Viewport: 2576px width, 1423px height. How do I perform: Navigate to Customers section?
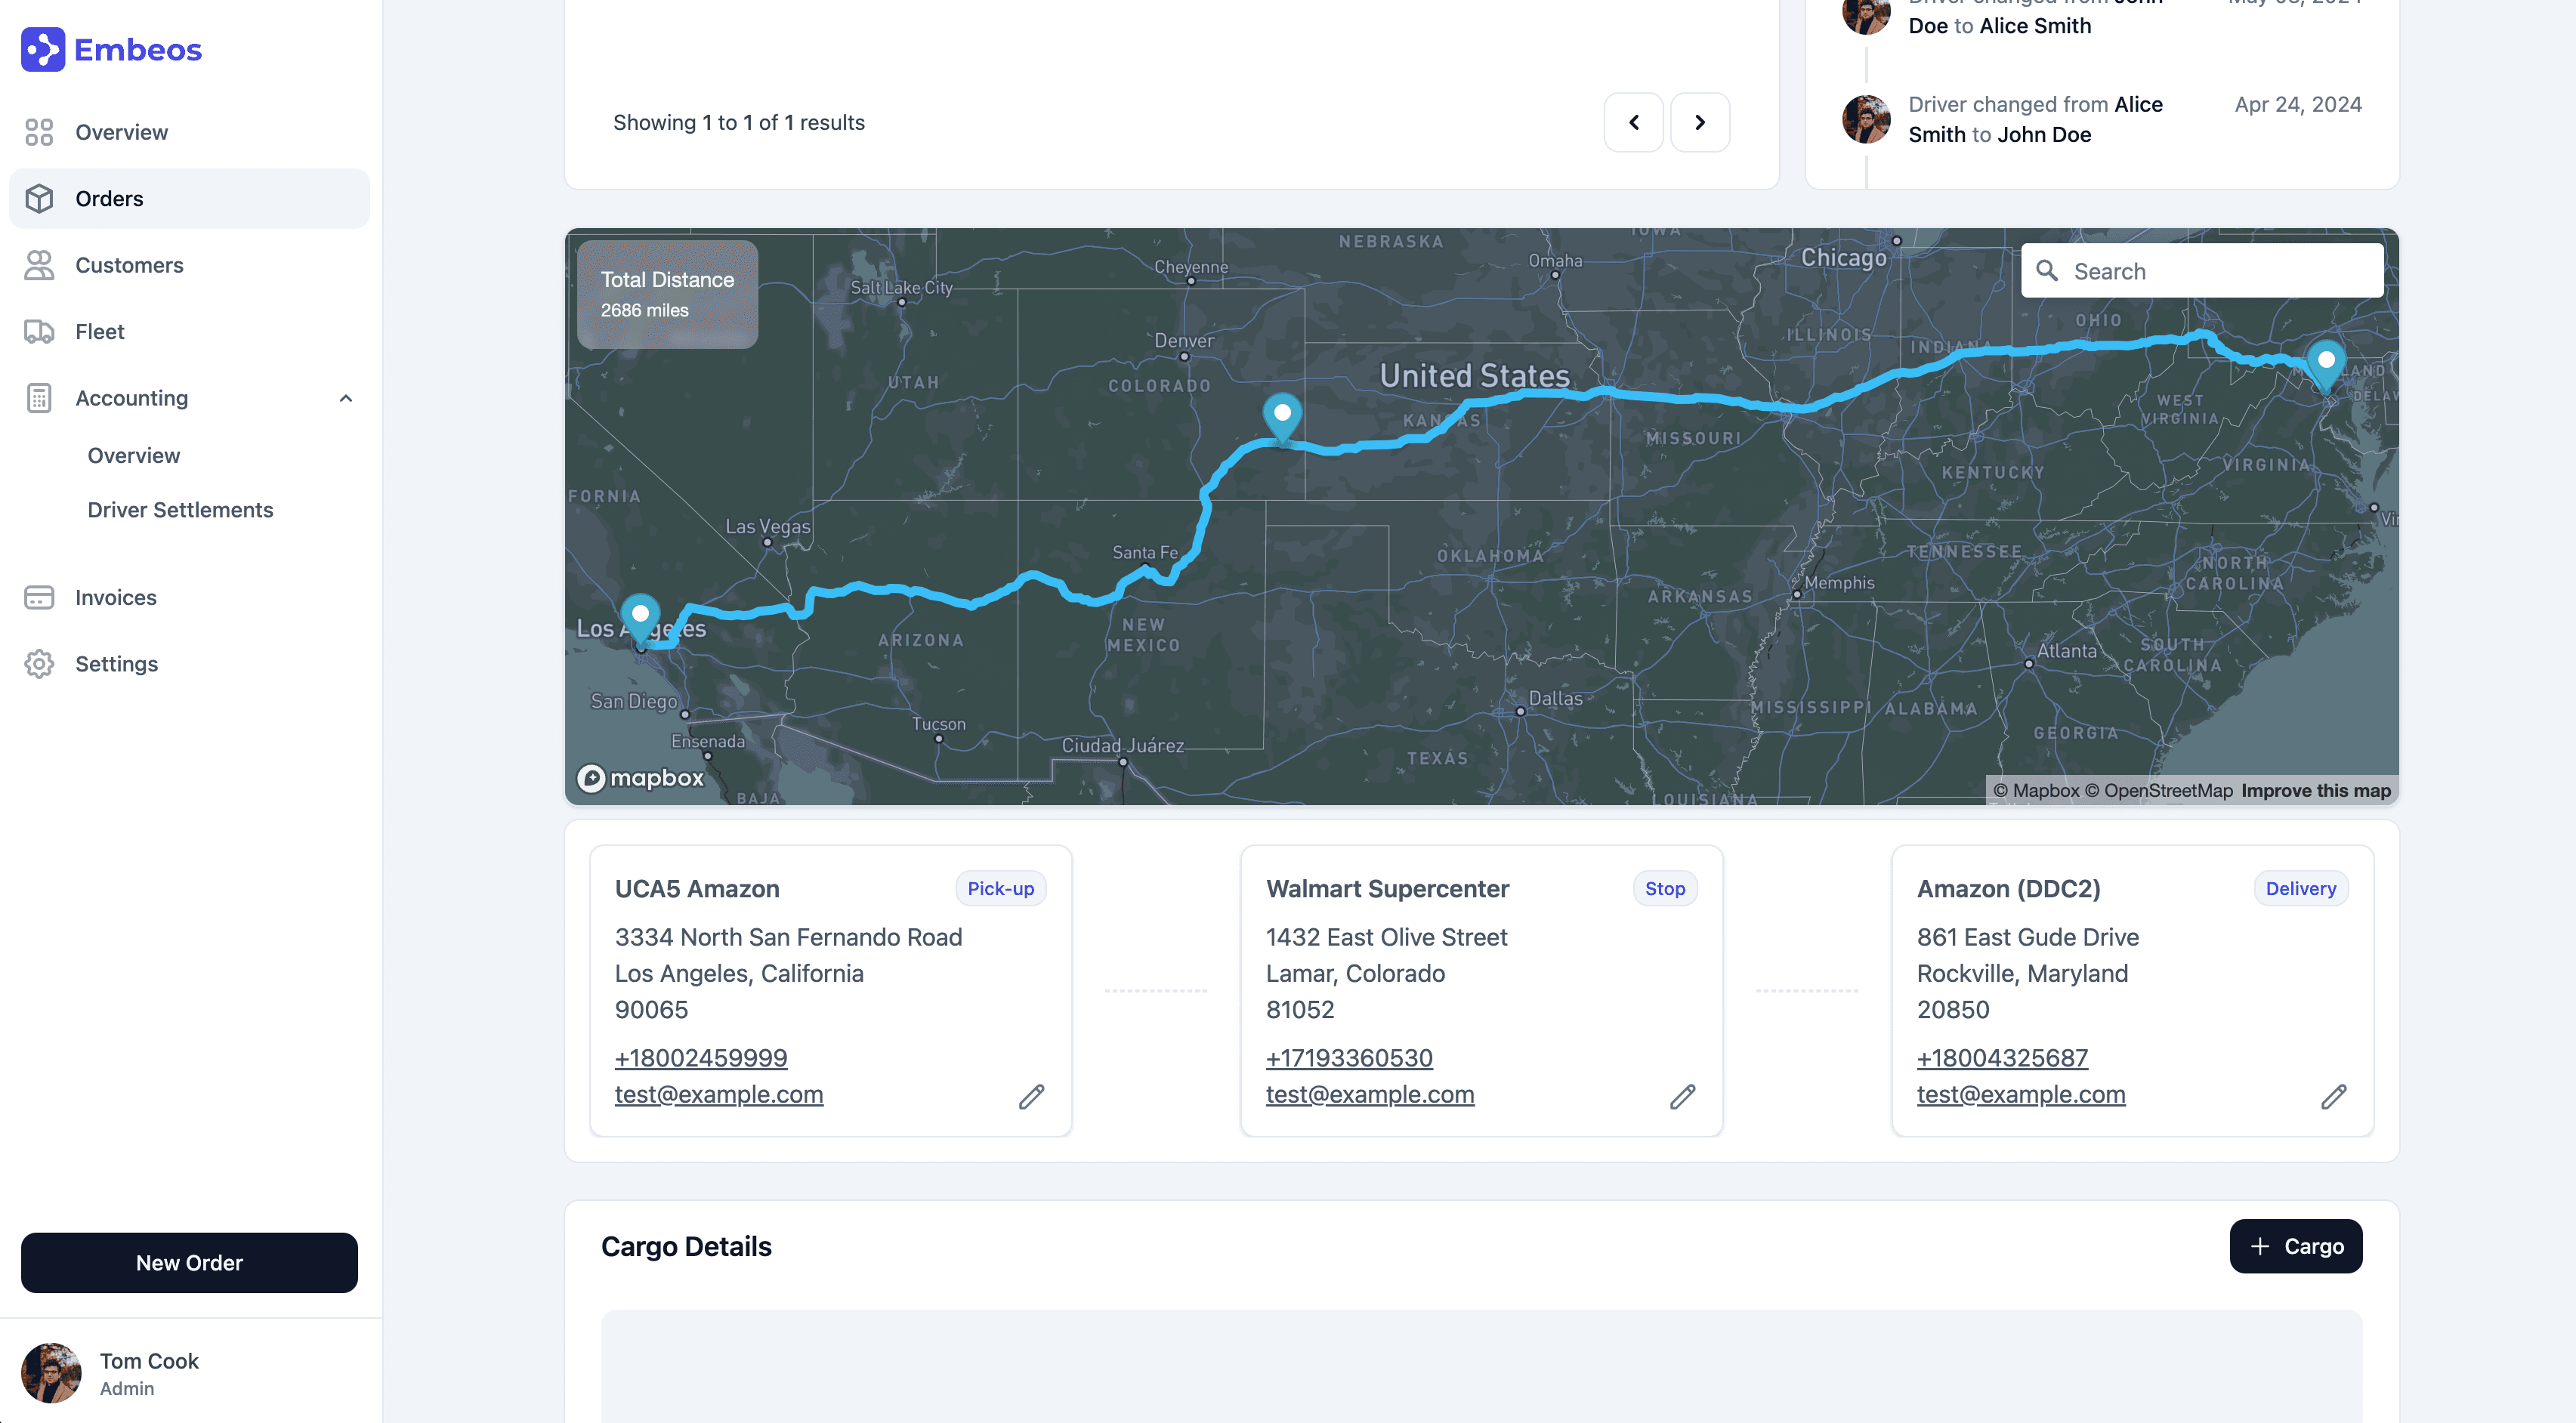pyautogui.click(x=129, y=265)
